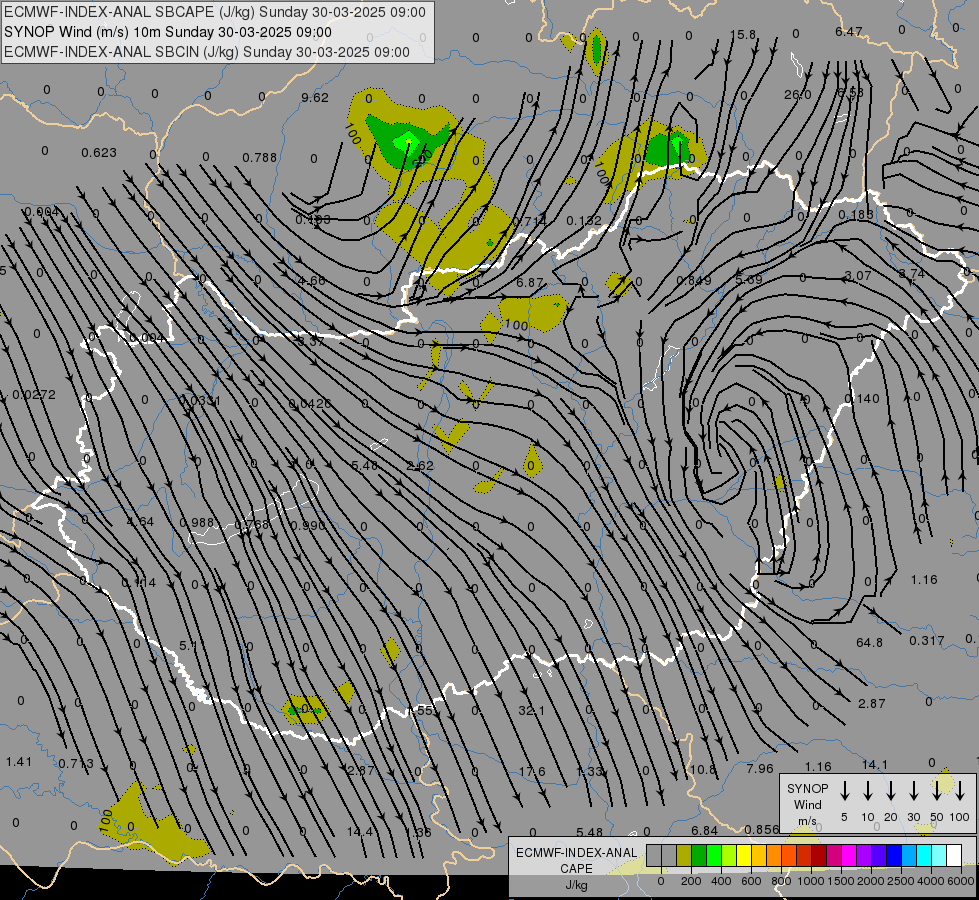Click the 17.6 value on the map
Viewport: 979px width, 900px height.
[532, 772]
